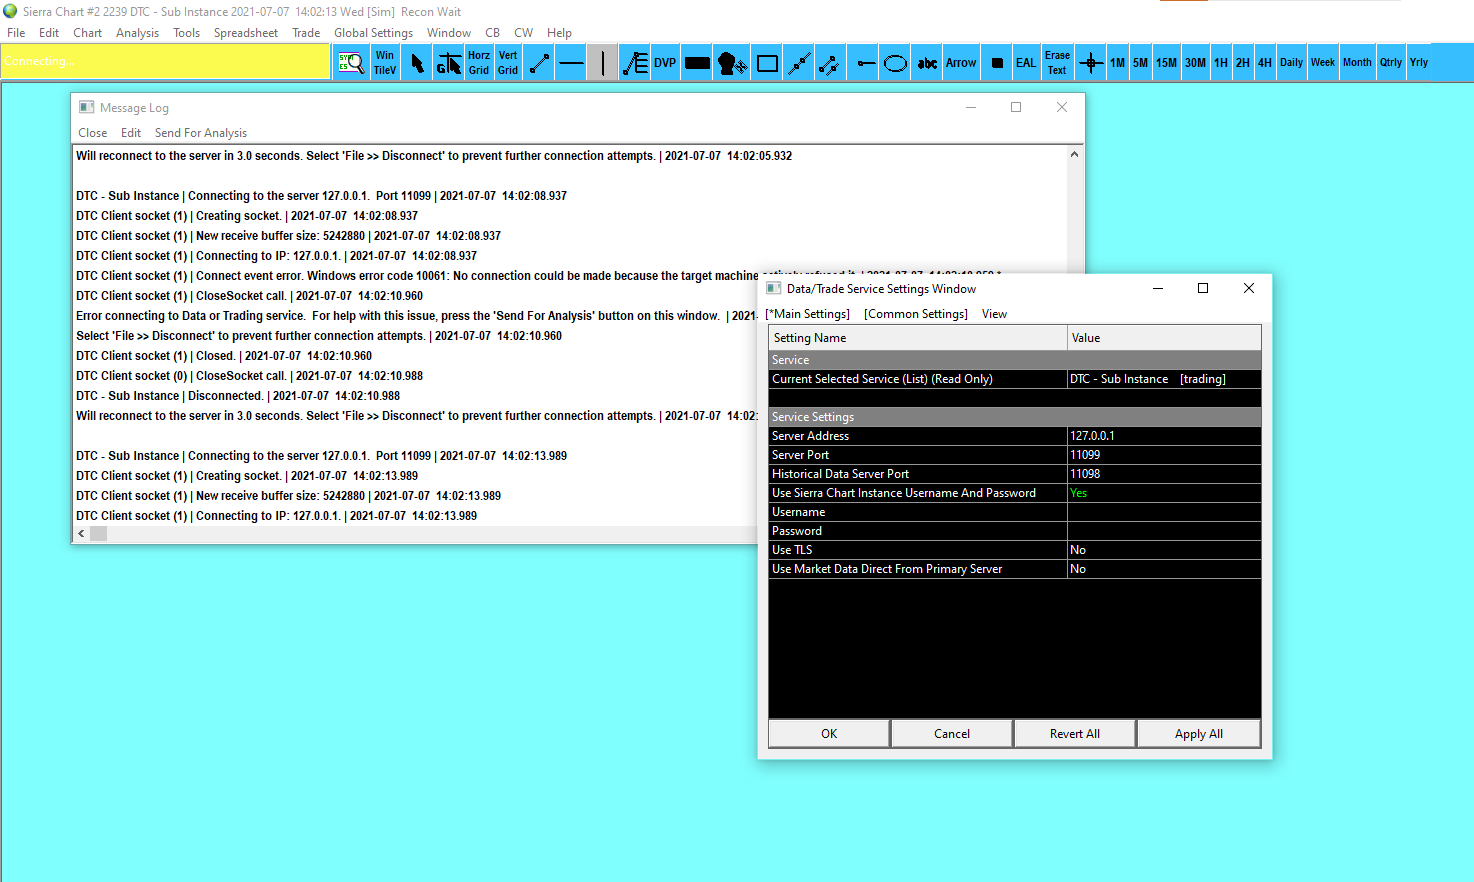Click the Revert All button
The width and height of the screenshot is (1474, 882).
[1075, 734]
